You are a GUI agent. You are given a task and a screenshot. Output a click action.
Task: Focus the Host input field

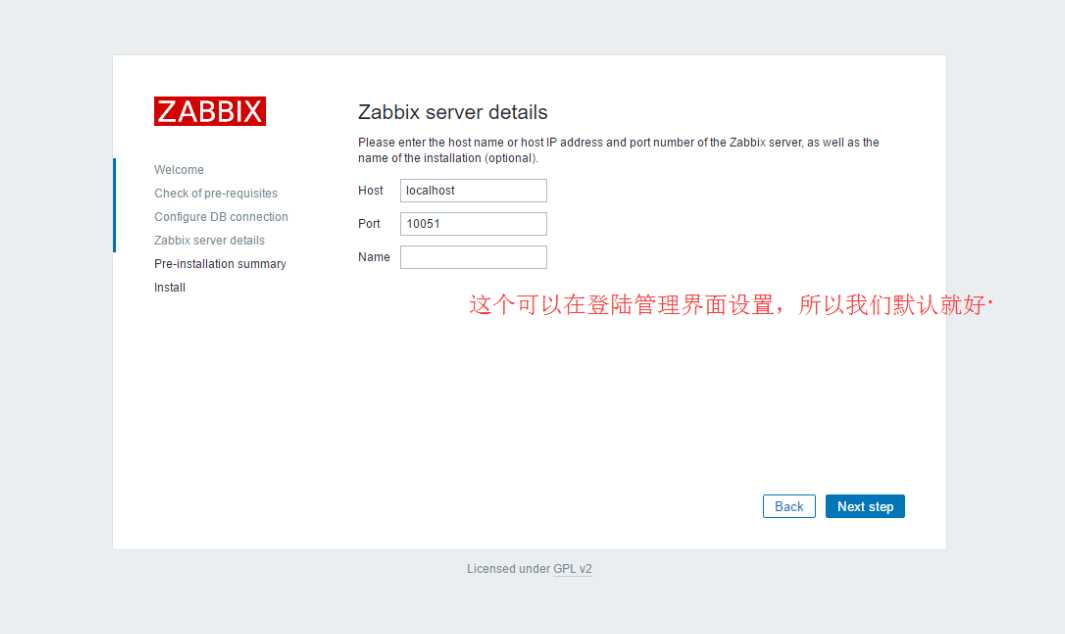point(473,190)
